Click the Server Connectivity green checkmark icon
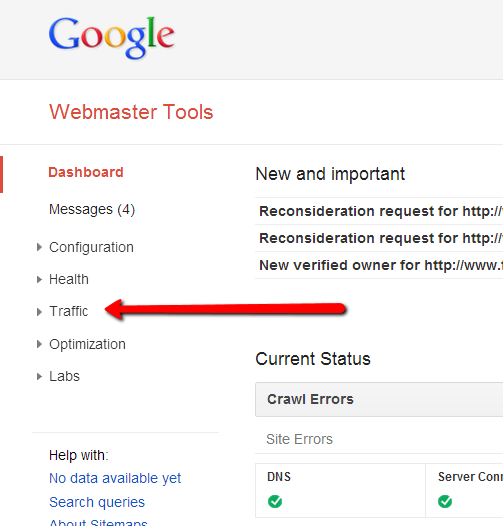Image resolution: width=503 pixels, height=526 pixels. click(445, 502)
